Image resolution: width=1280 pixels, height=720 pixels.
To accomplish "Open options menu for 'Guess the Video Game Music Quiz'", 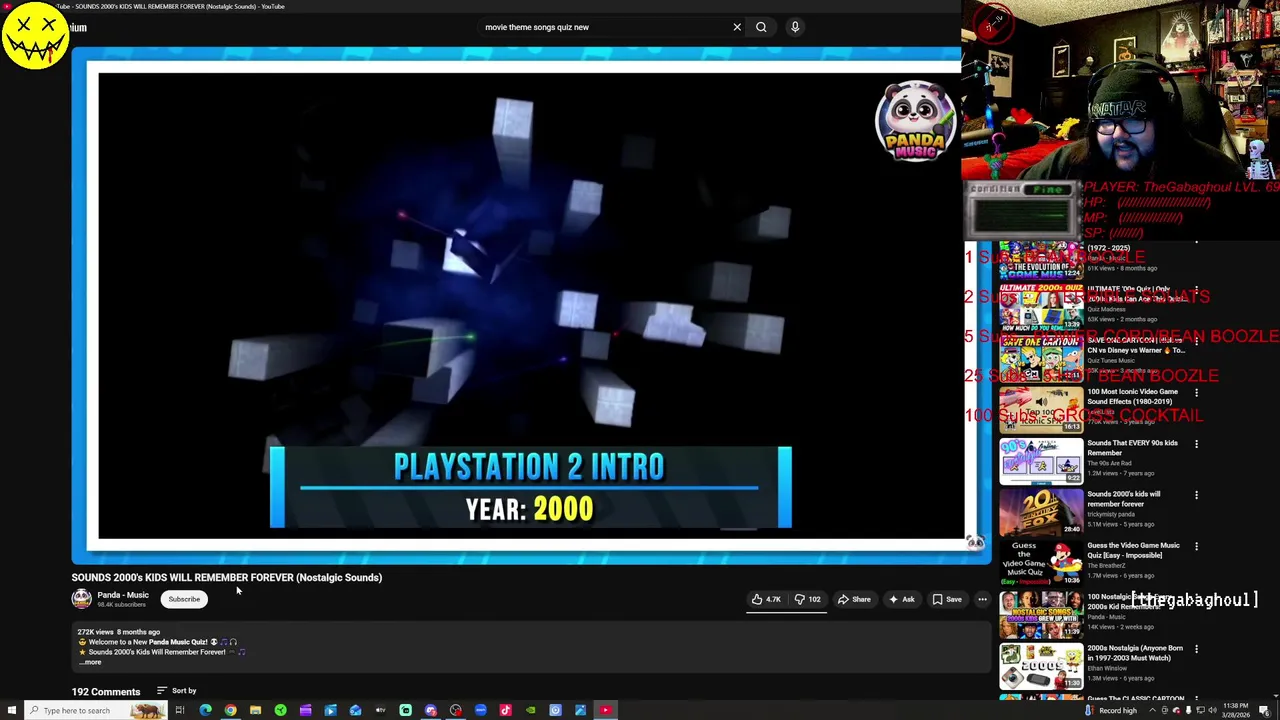I will [1196, 546].
